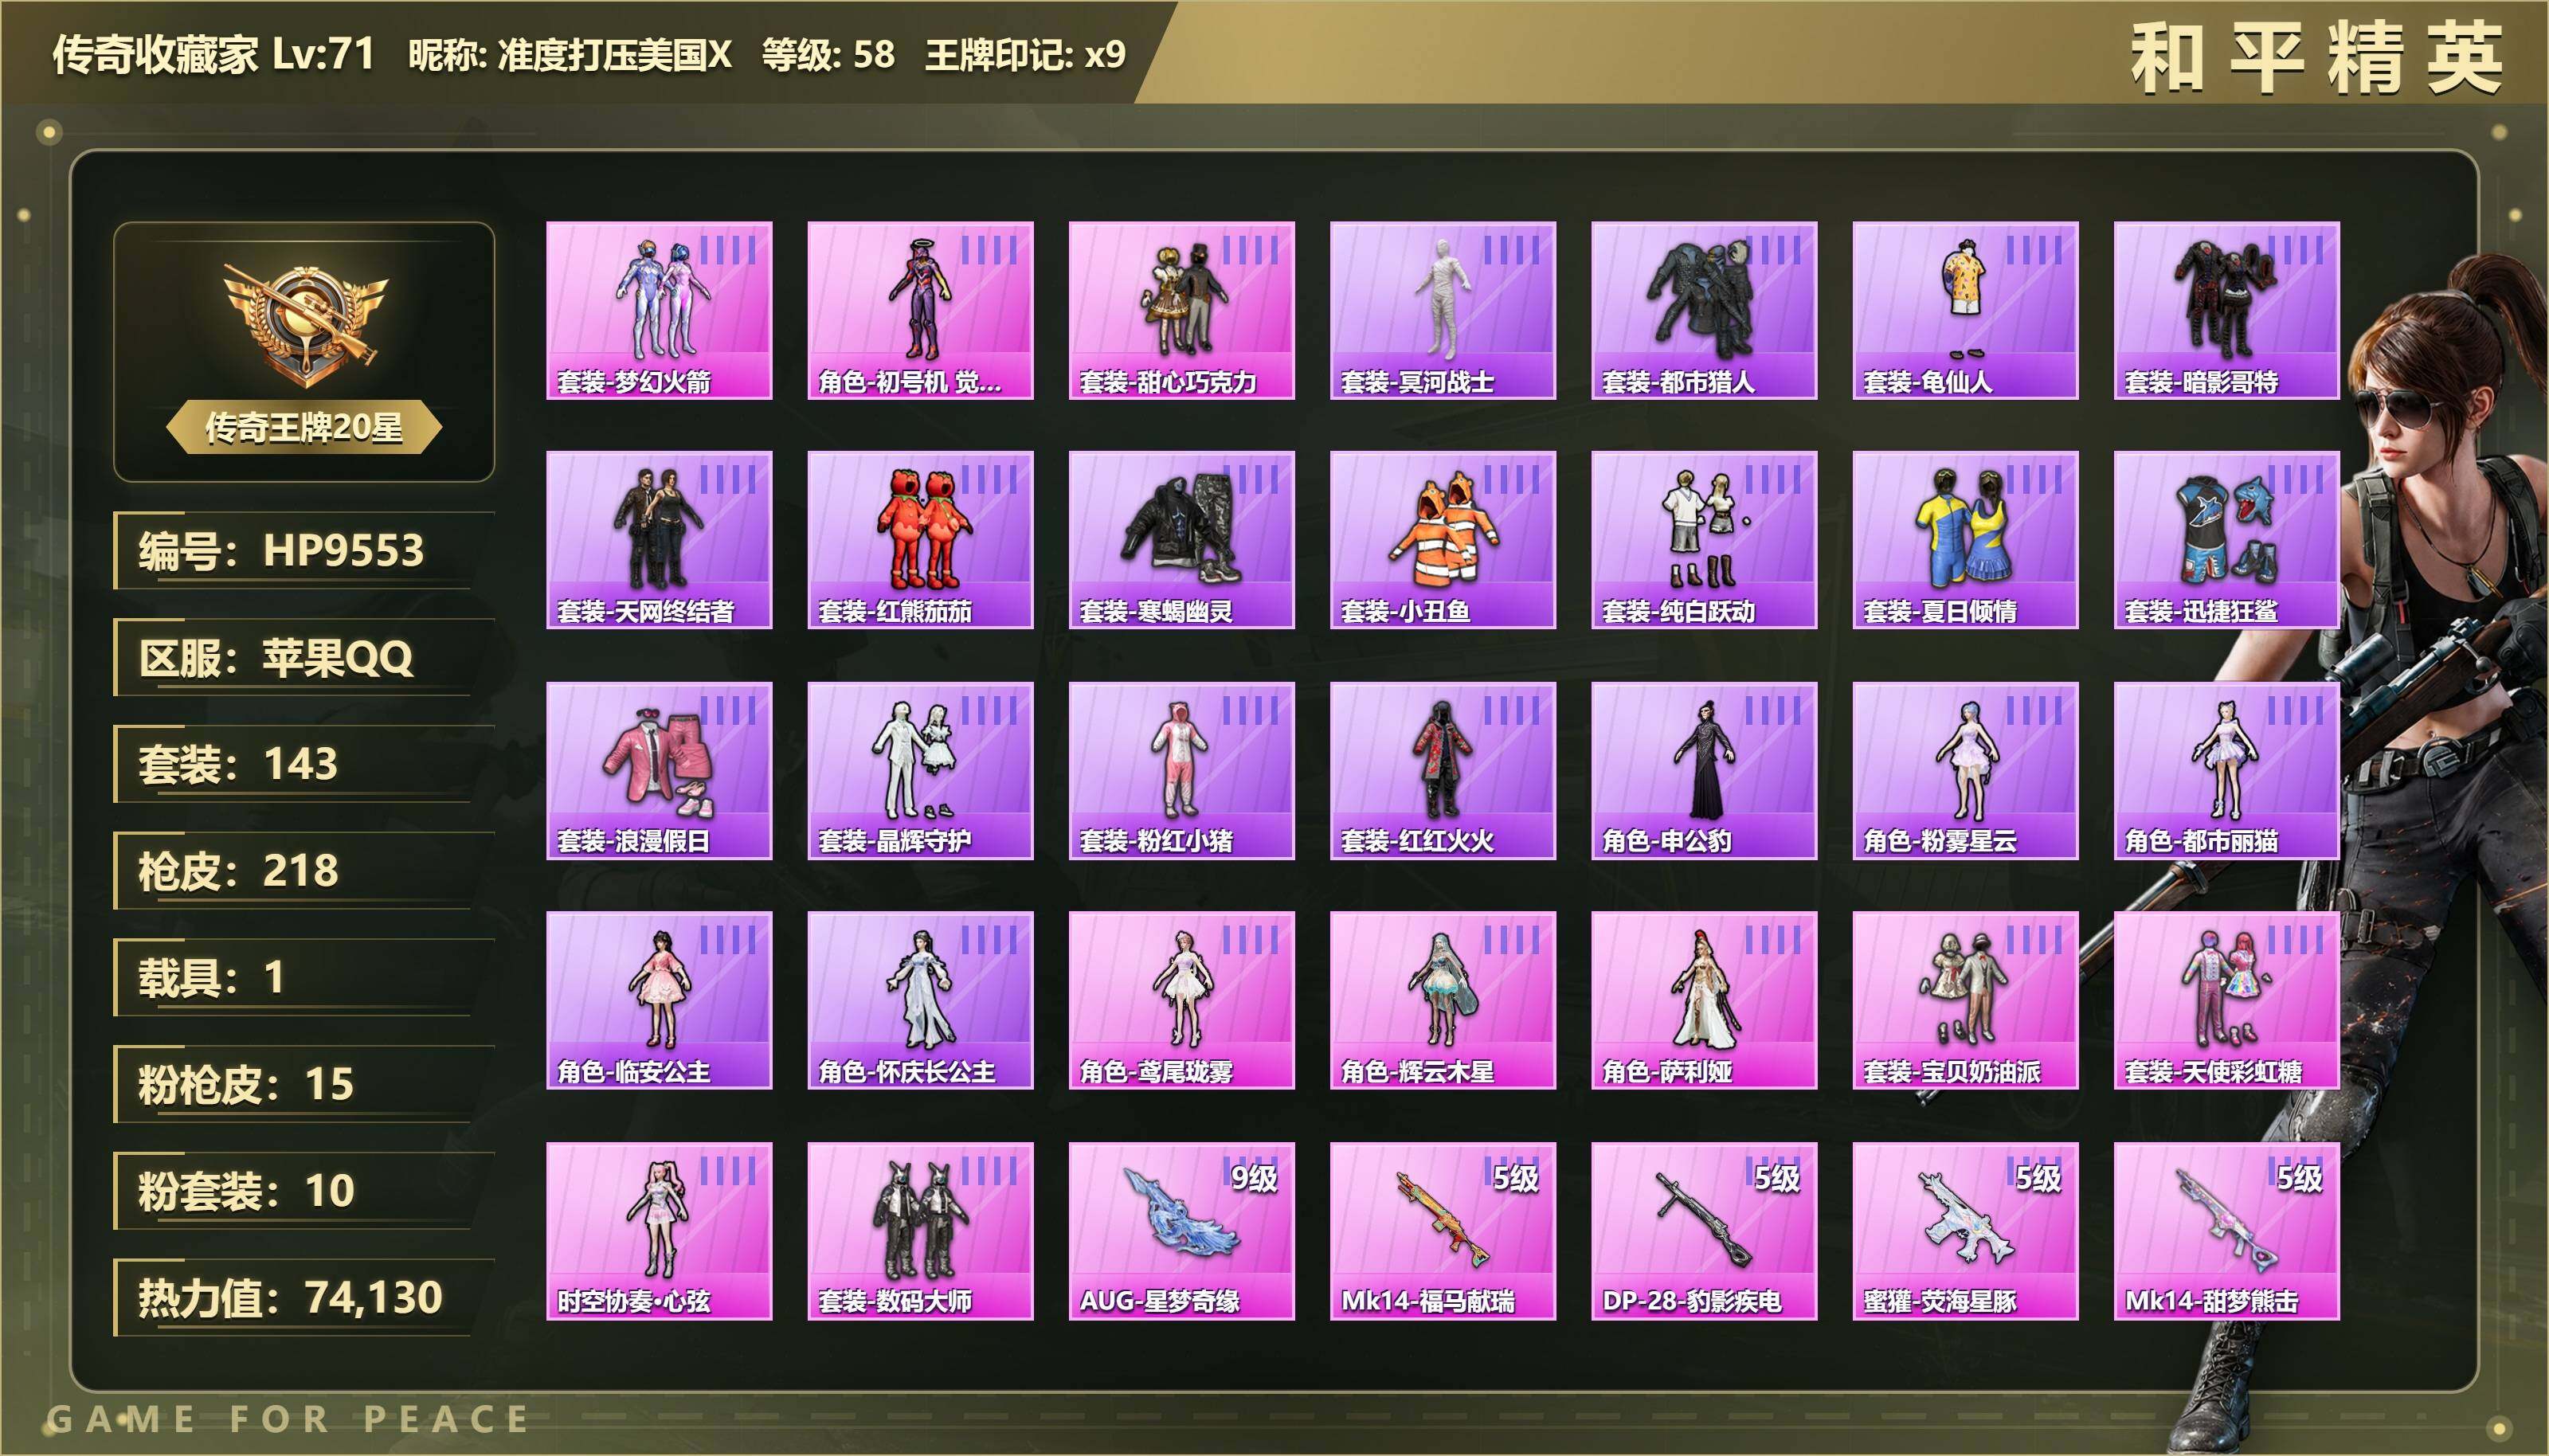The image size is (2549, 1456).
Task: Select the 王牌印记: x9 text
Action: pos(1025,54)
